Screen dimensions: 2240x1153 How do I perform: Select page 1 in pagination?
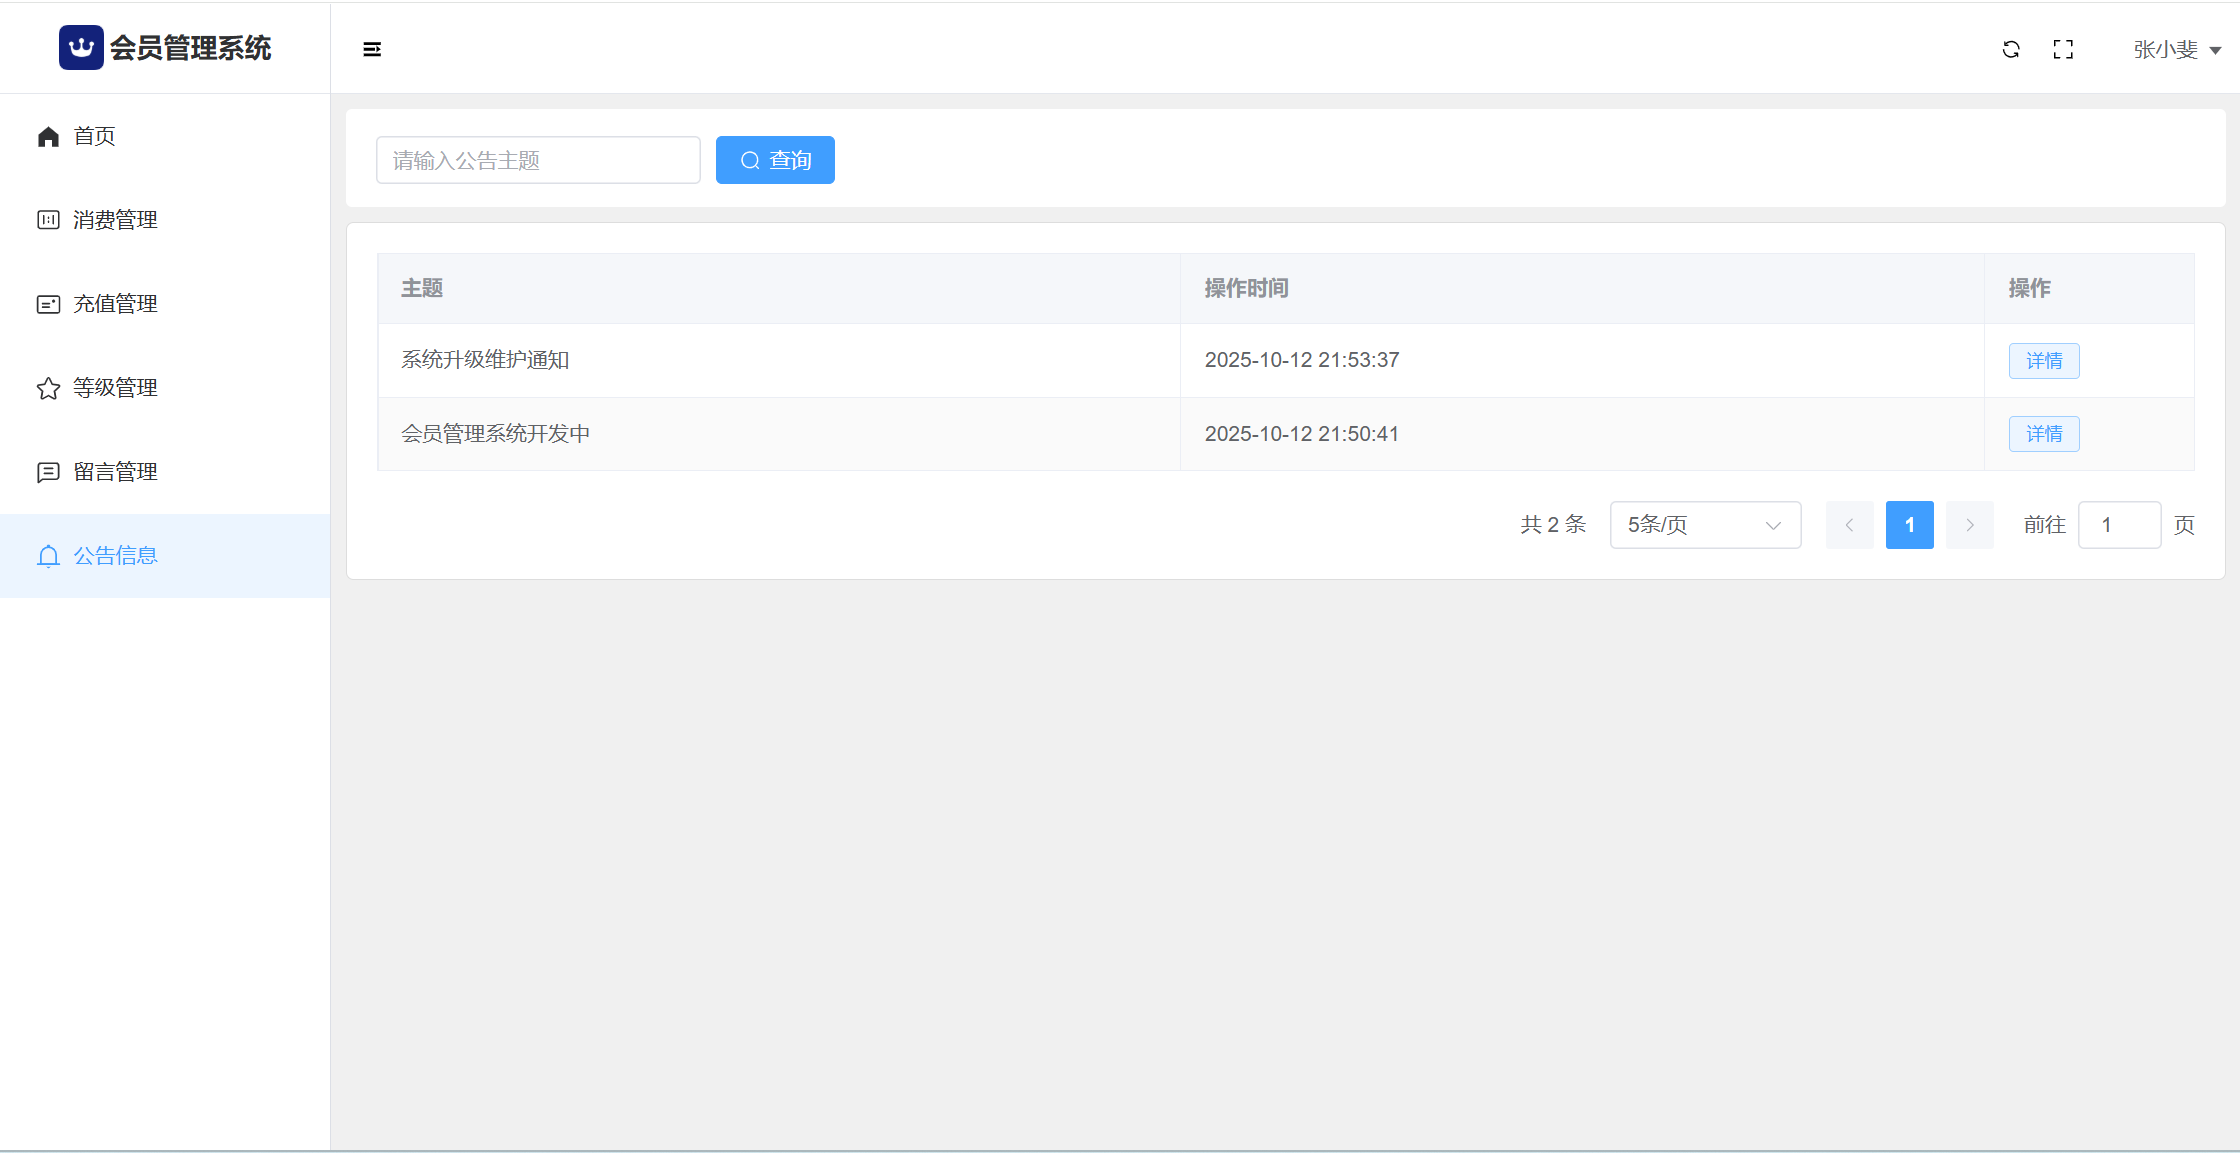(x=1909, y=525)
